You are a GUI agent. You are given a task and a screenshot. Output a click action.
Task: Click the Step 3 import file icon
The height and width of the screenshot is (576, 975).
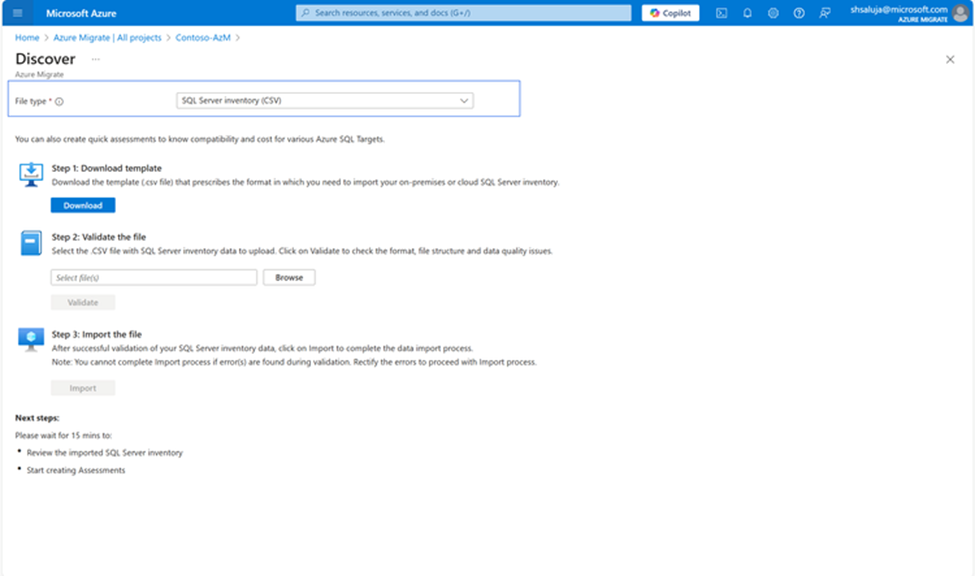point(30,340)
